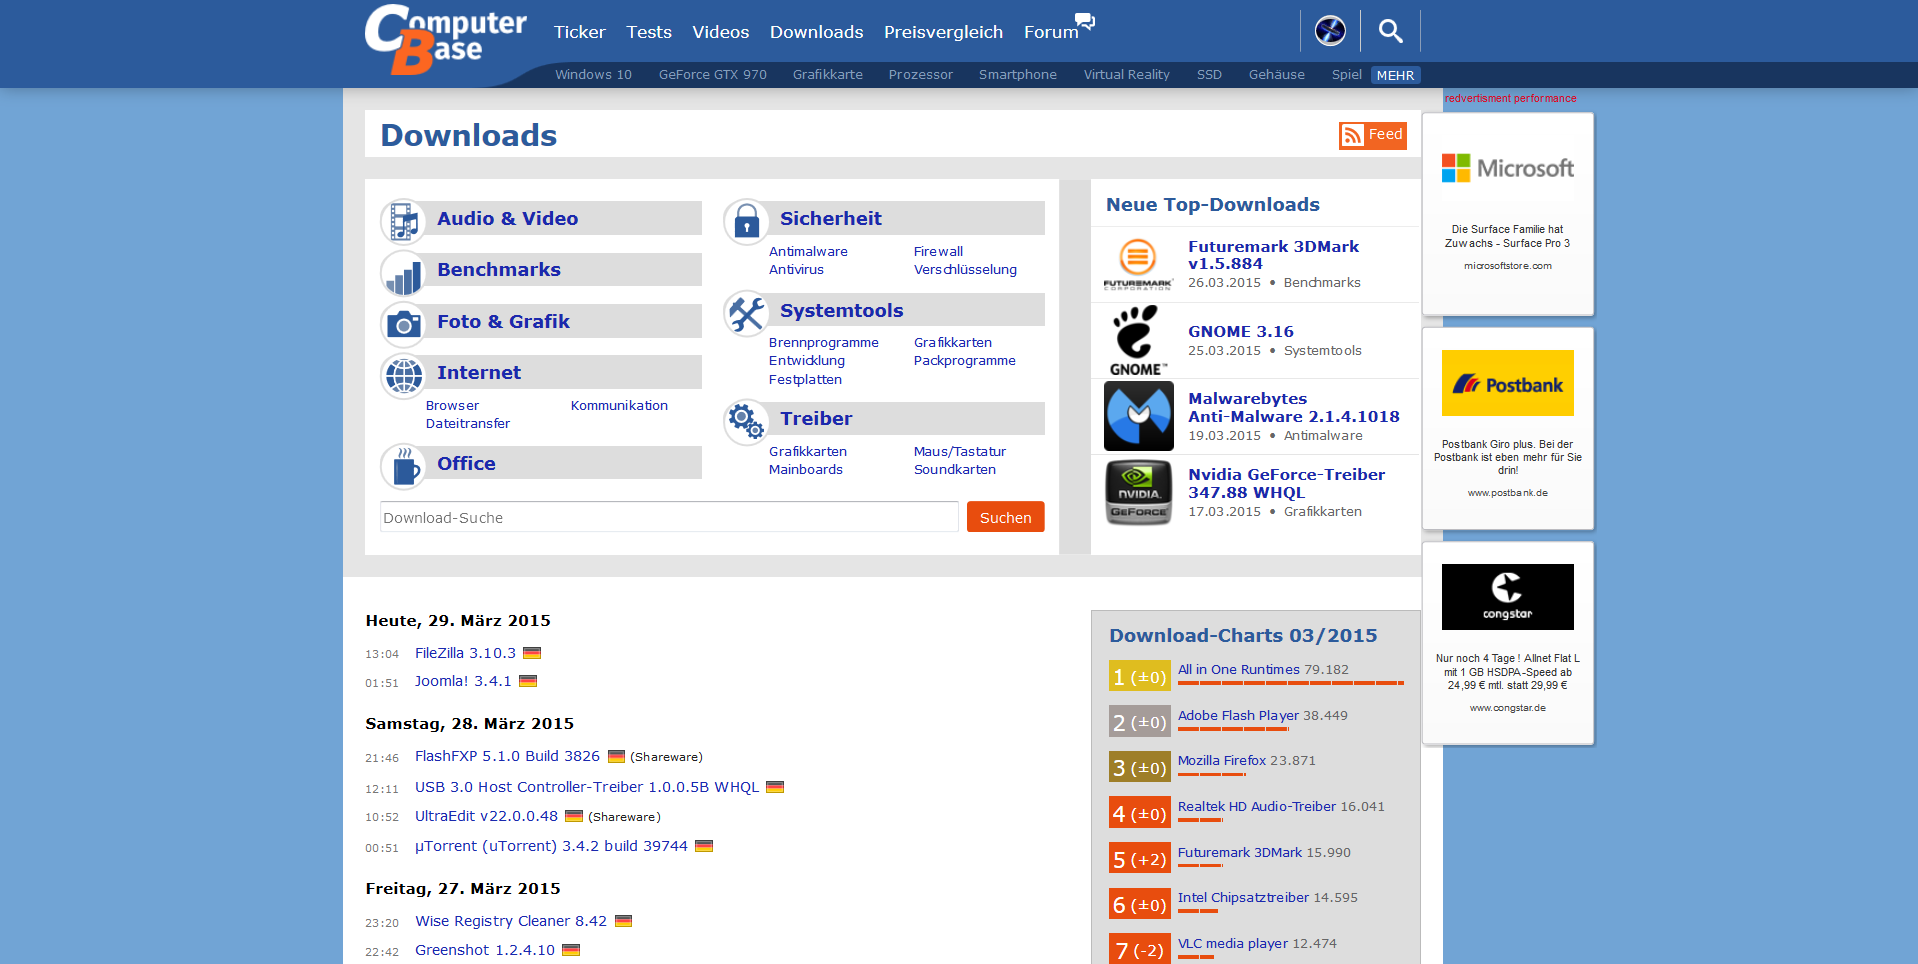The image size is (1918, 964).
Task: Click the flag beside FlashFXP 5.1.0
Action: (x=616, y=756)
